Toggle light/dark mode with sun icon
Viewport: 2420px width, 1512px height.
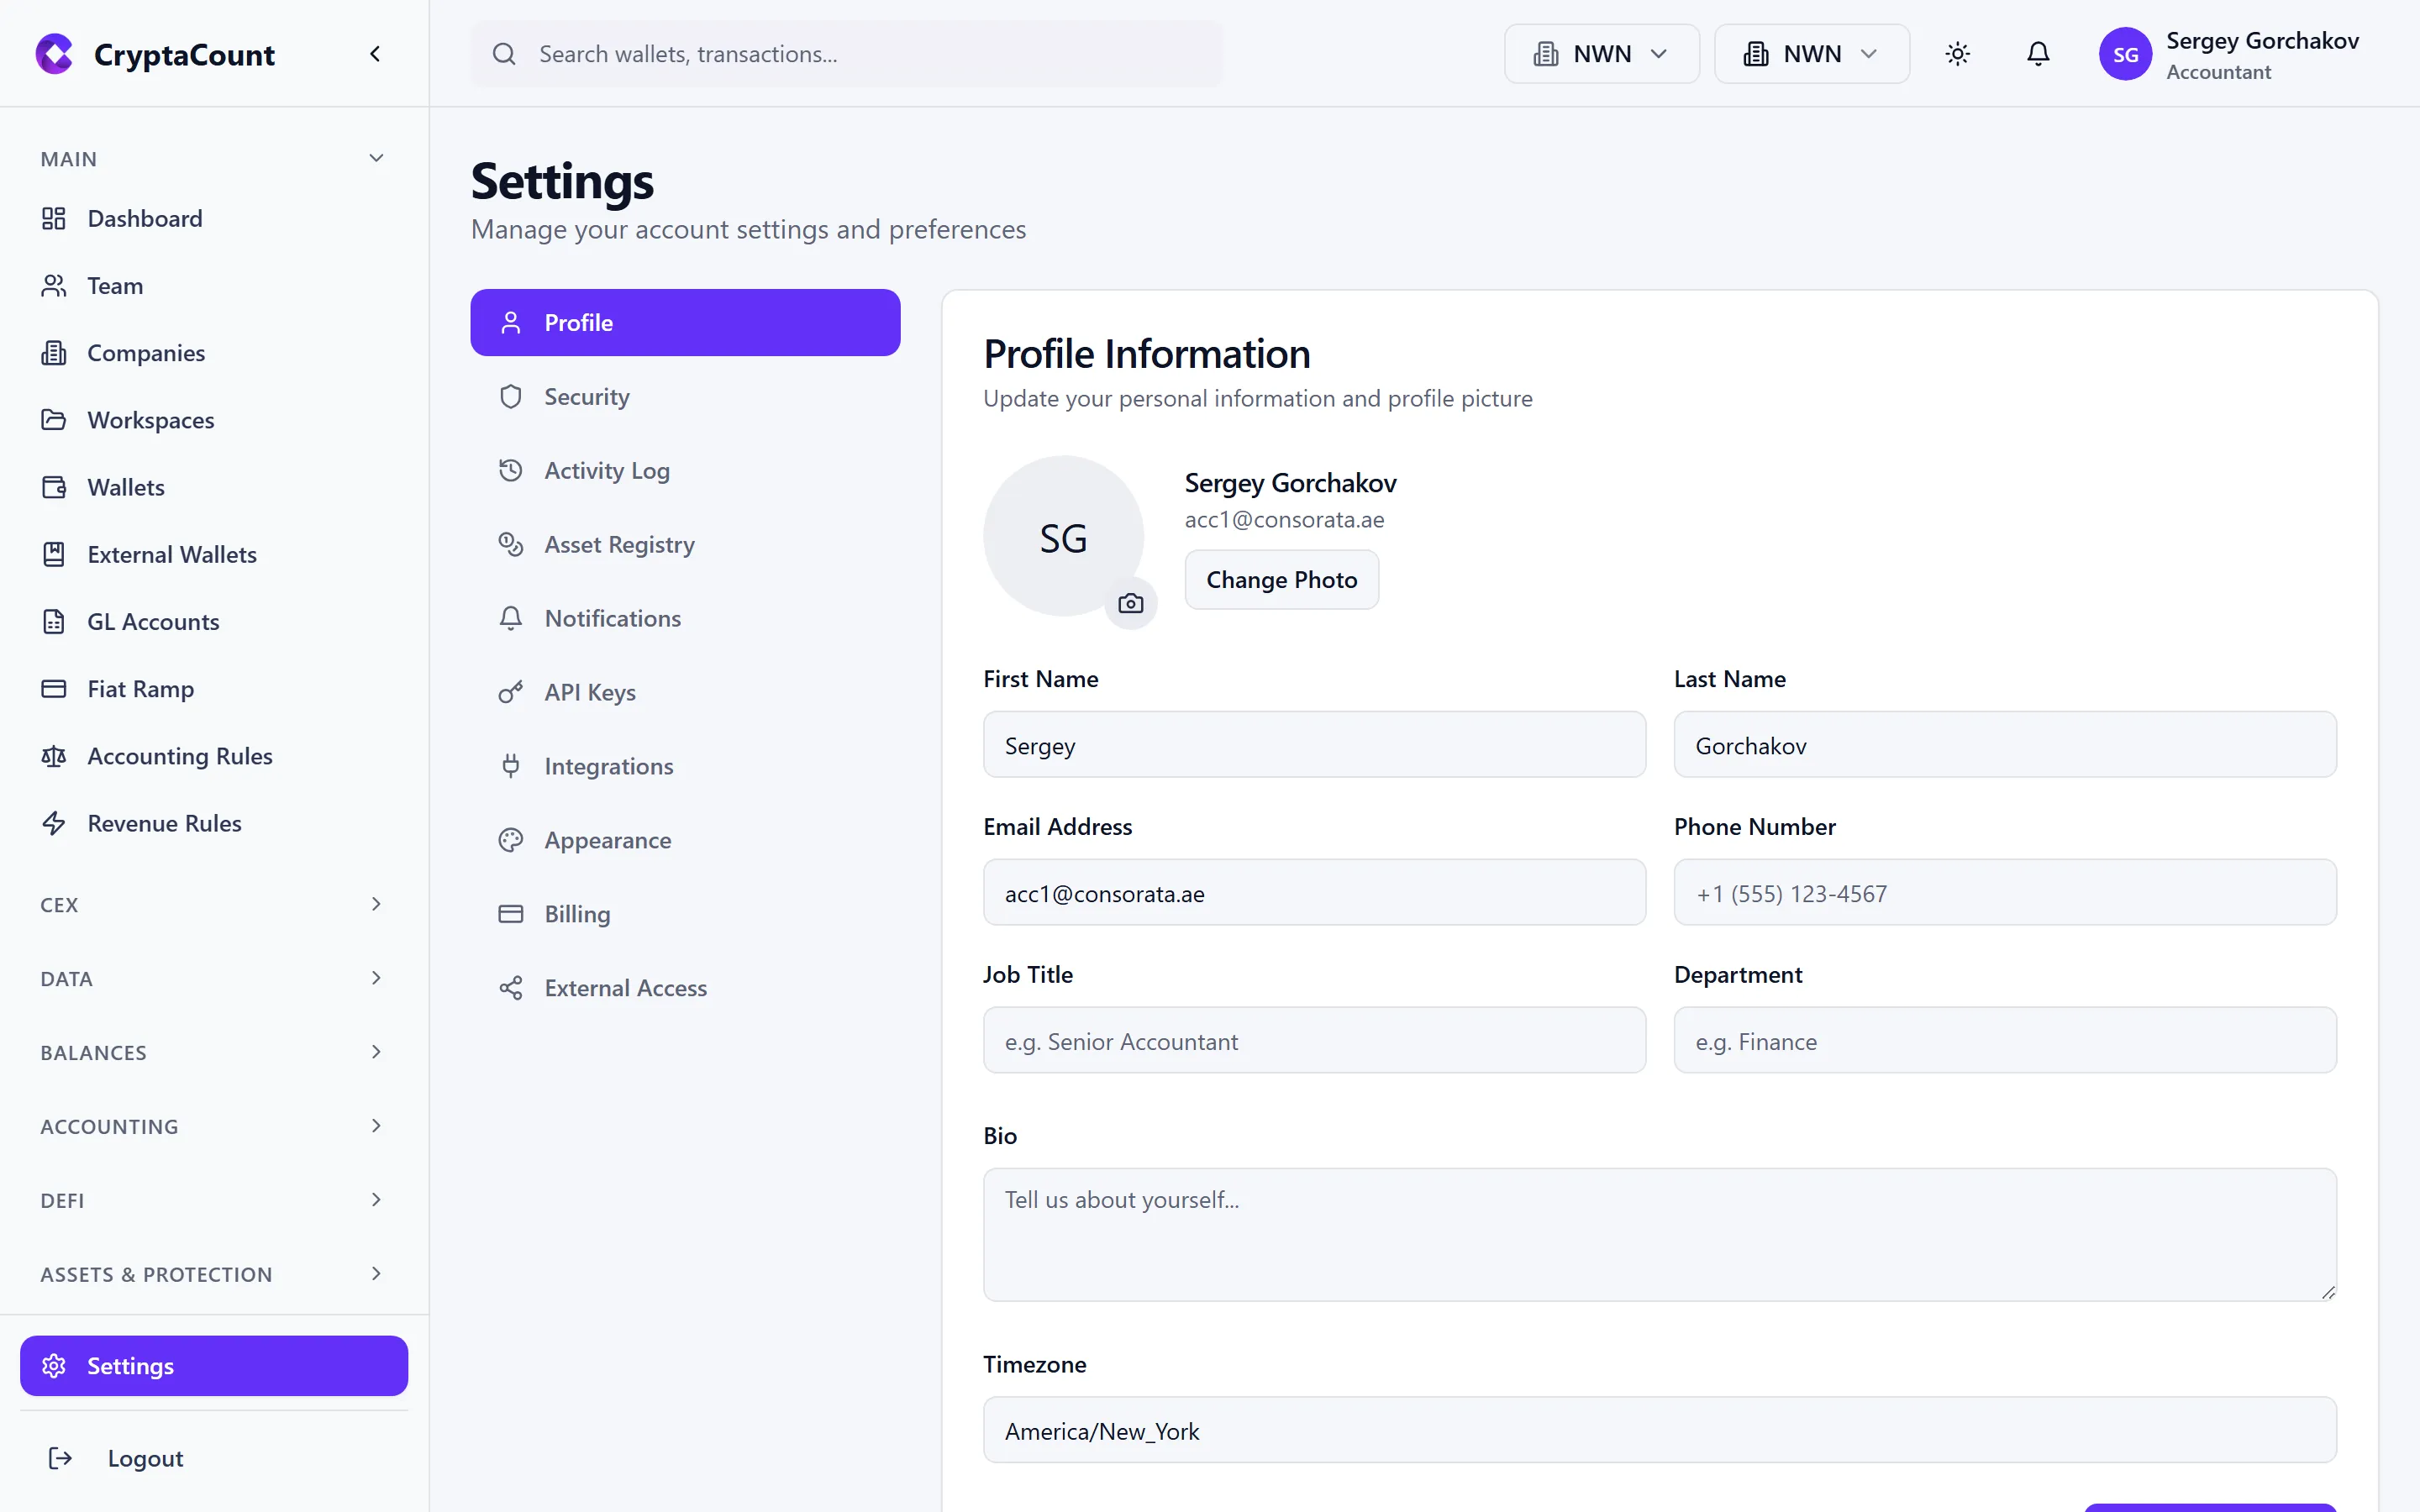1958,53
